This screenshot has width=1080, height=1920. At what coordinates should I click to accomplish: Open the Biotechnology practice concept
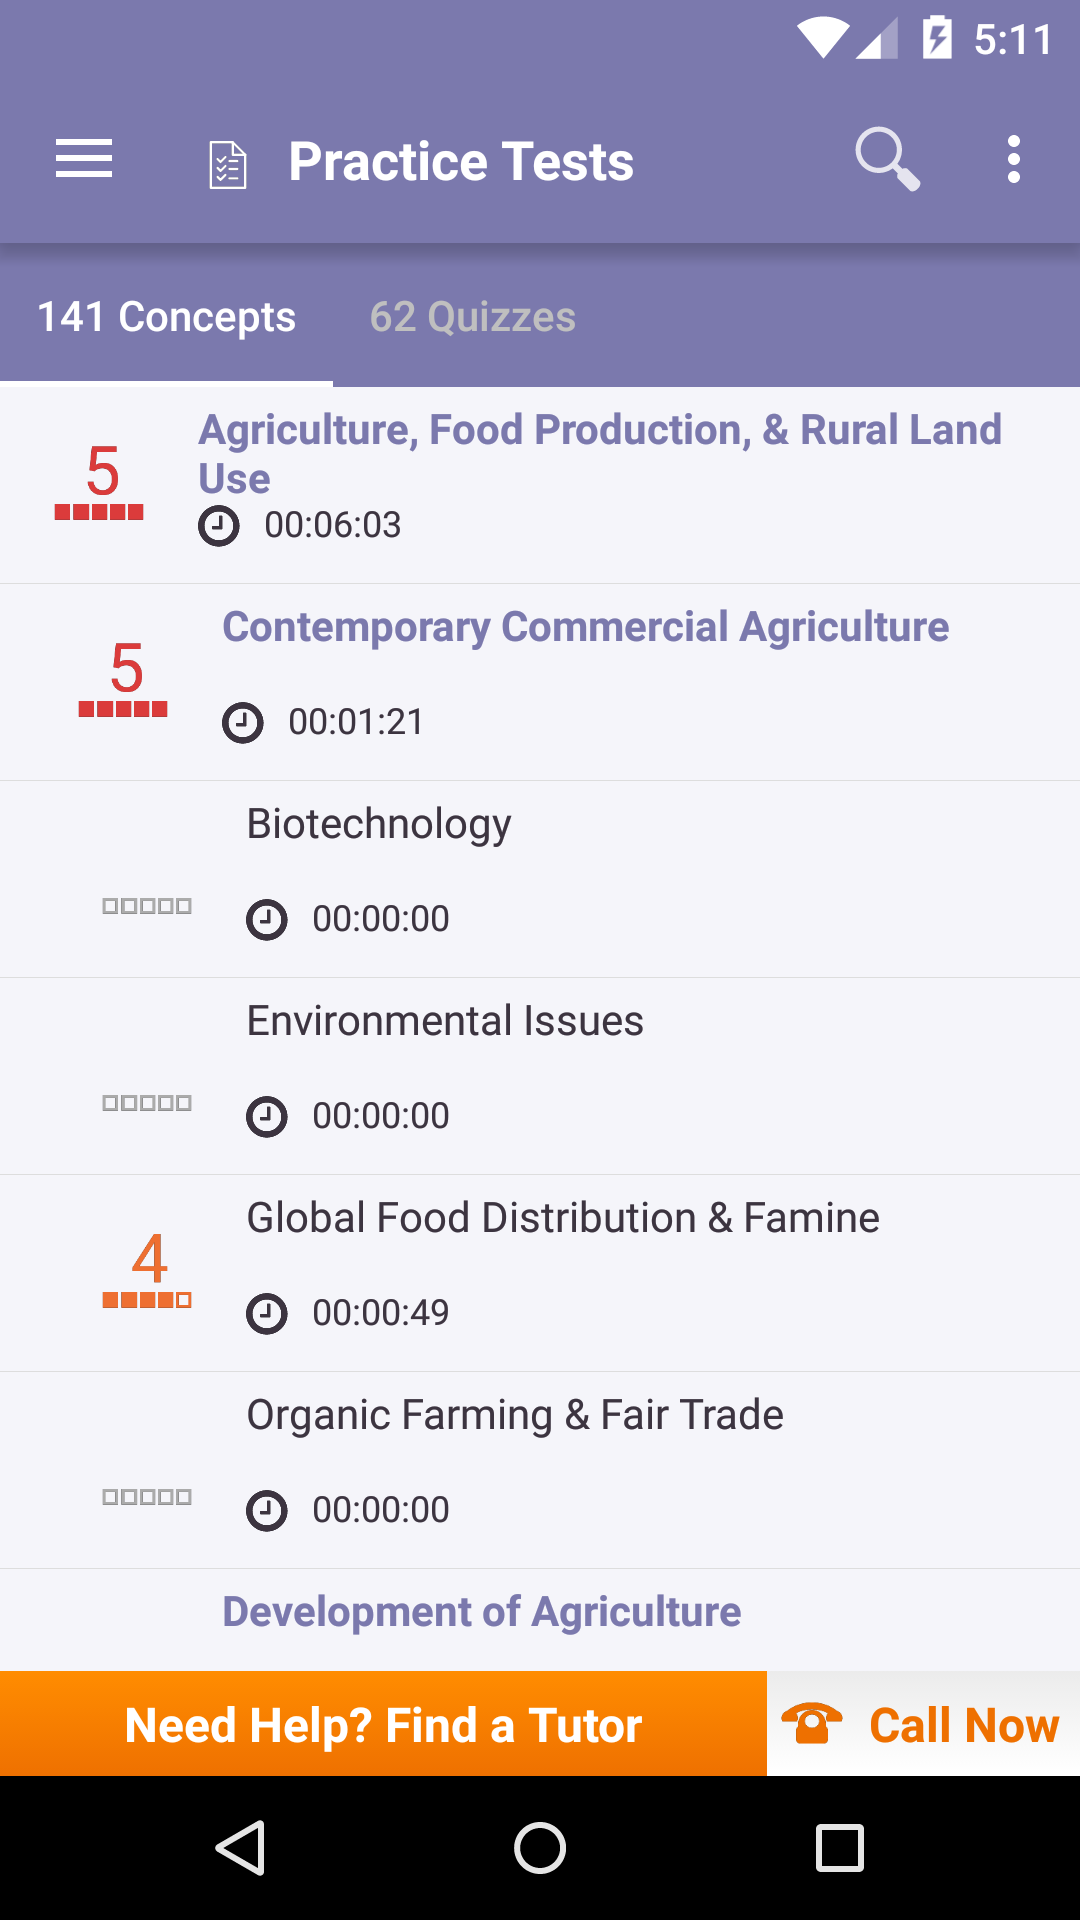click(540, 880)
